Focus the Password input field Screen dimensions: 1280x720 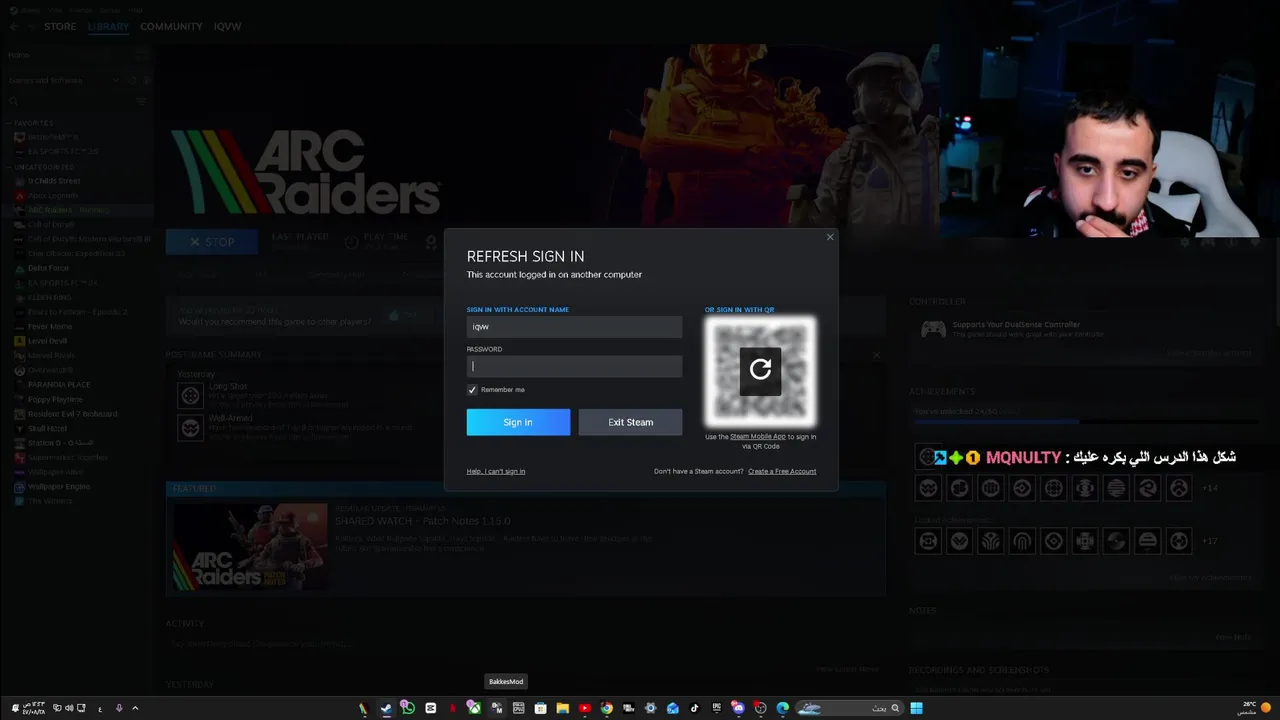click(574, 366)
